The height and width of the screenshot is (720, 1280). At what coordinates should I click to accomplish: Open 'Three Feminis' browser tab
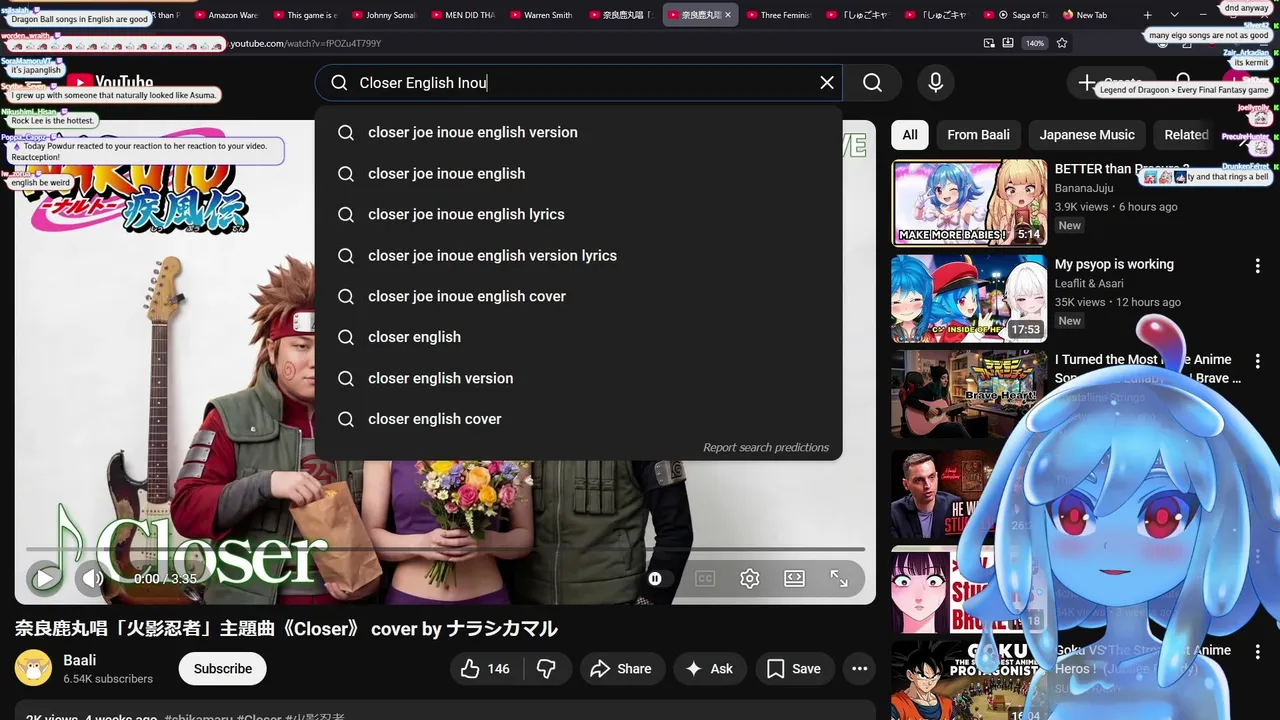tap(779, 15)
